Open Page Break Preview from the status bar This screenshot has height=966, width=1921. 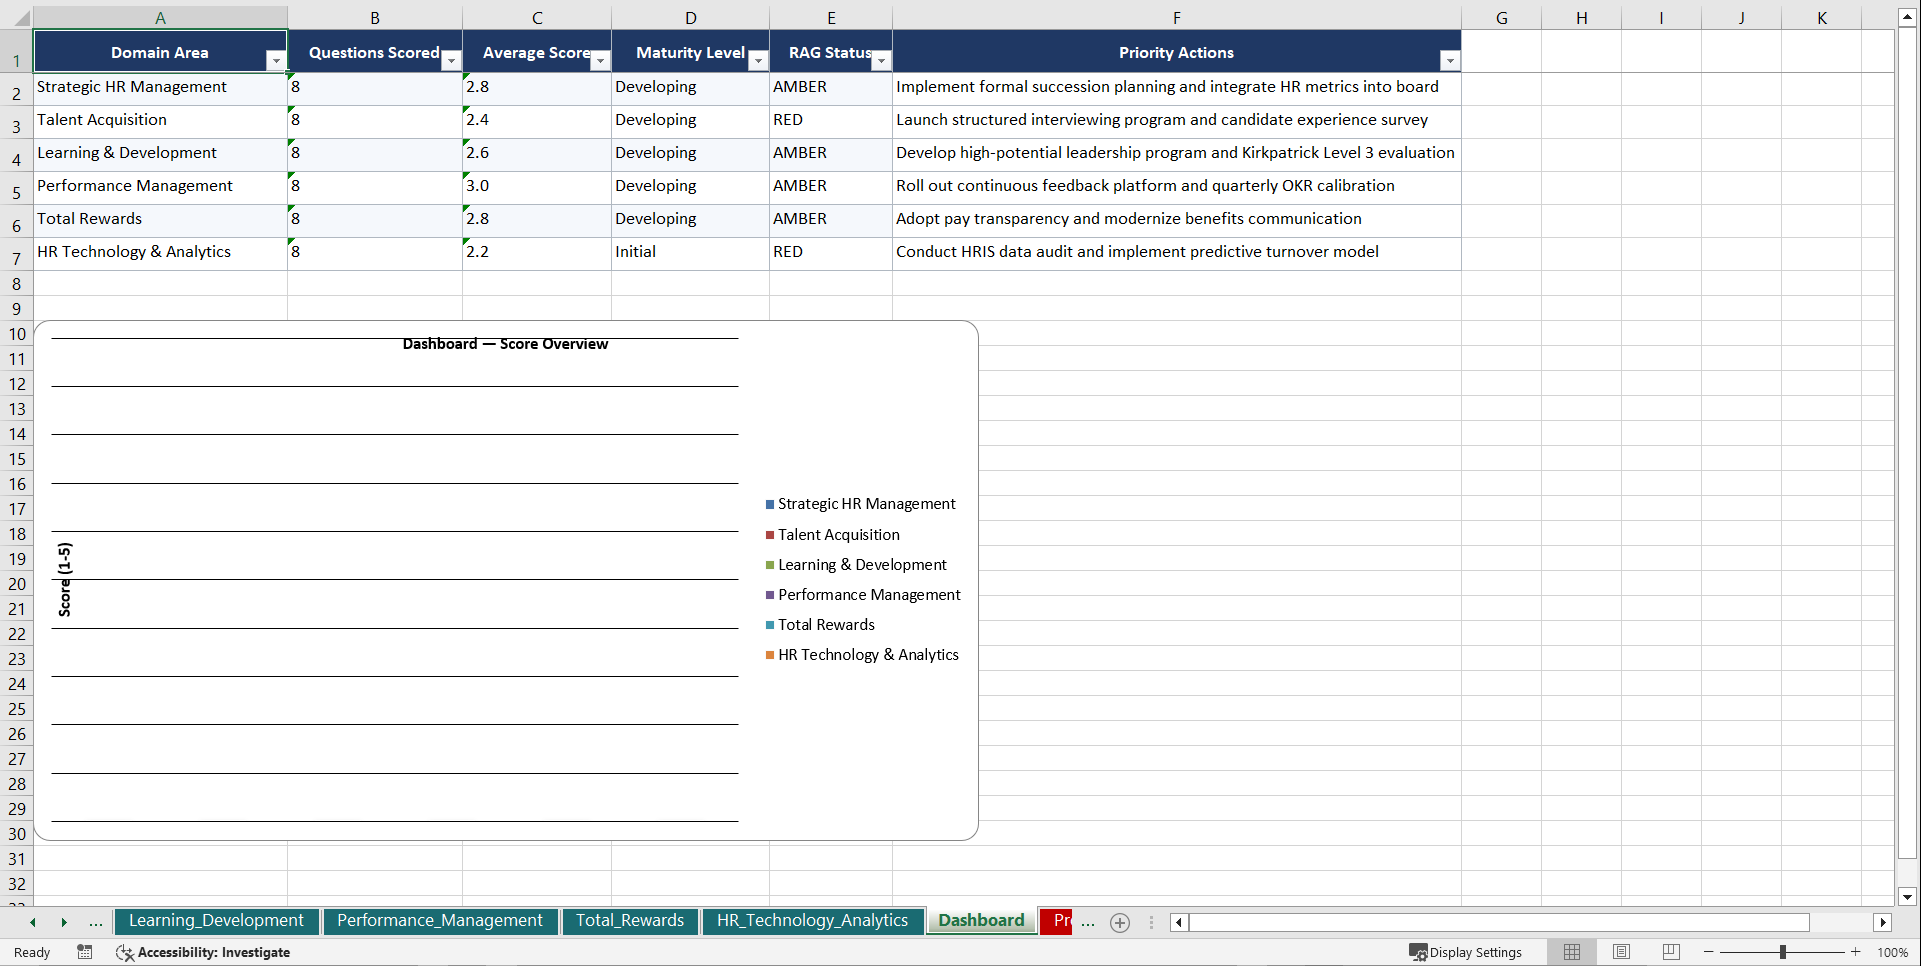click(1670, 952)
